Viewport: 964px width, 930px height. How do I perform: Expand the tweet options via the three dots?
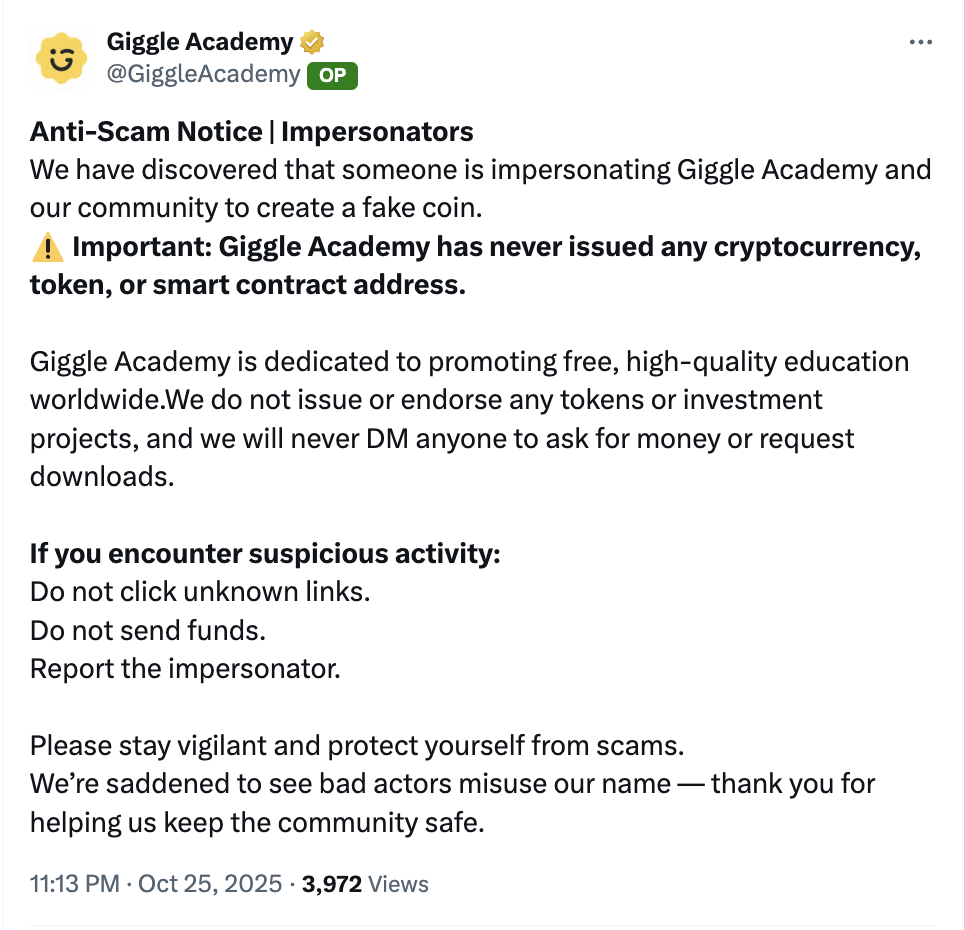click(921, 42)
